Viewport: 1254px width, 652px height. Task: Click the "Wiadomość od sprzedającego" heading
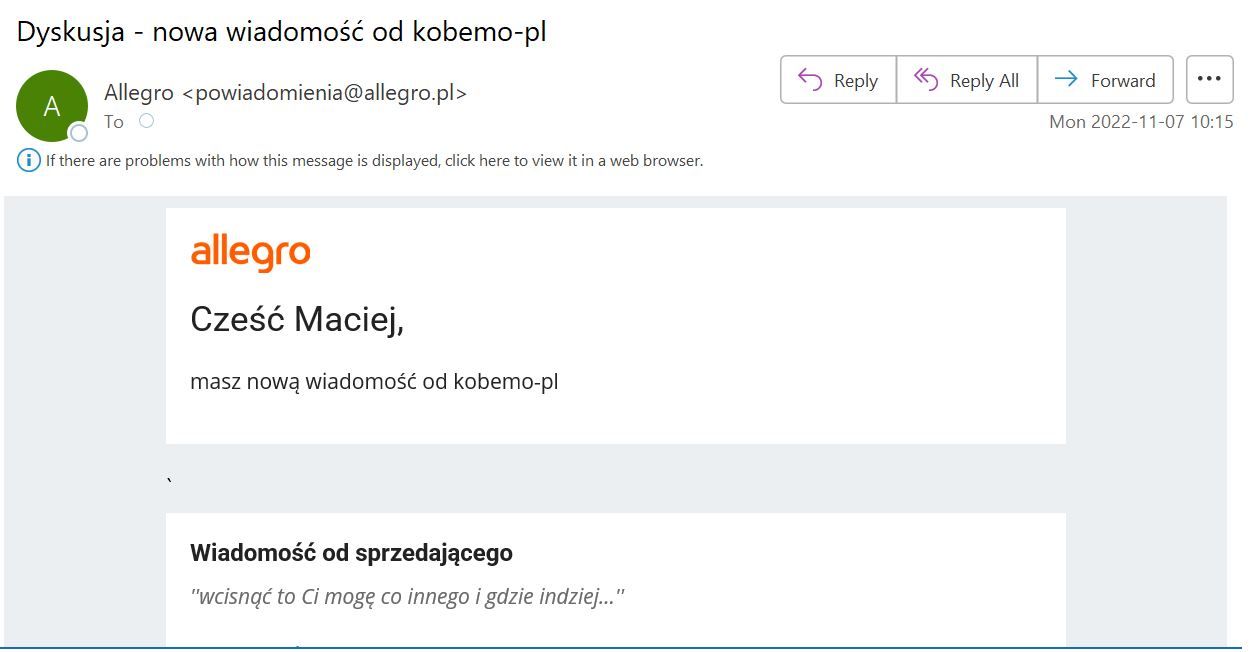pyautogui.click(x=351, y=552)
